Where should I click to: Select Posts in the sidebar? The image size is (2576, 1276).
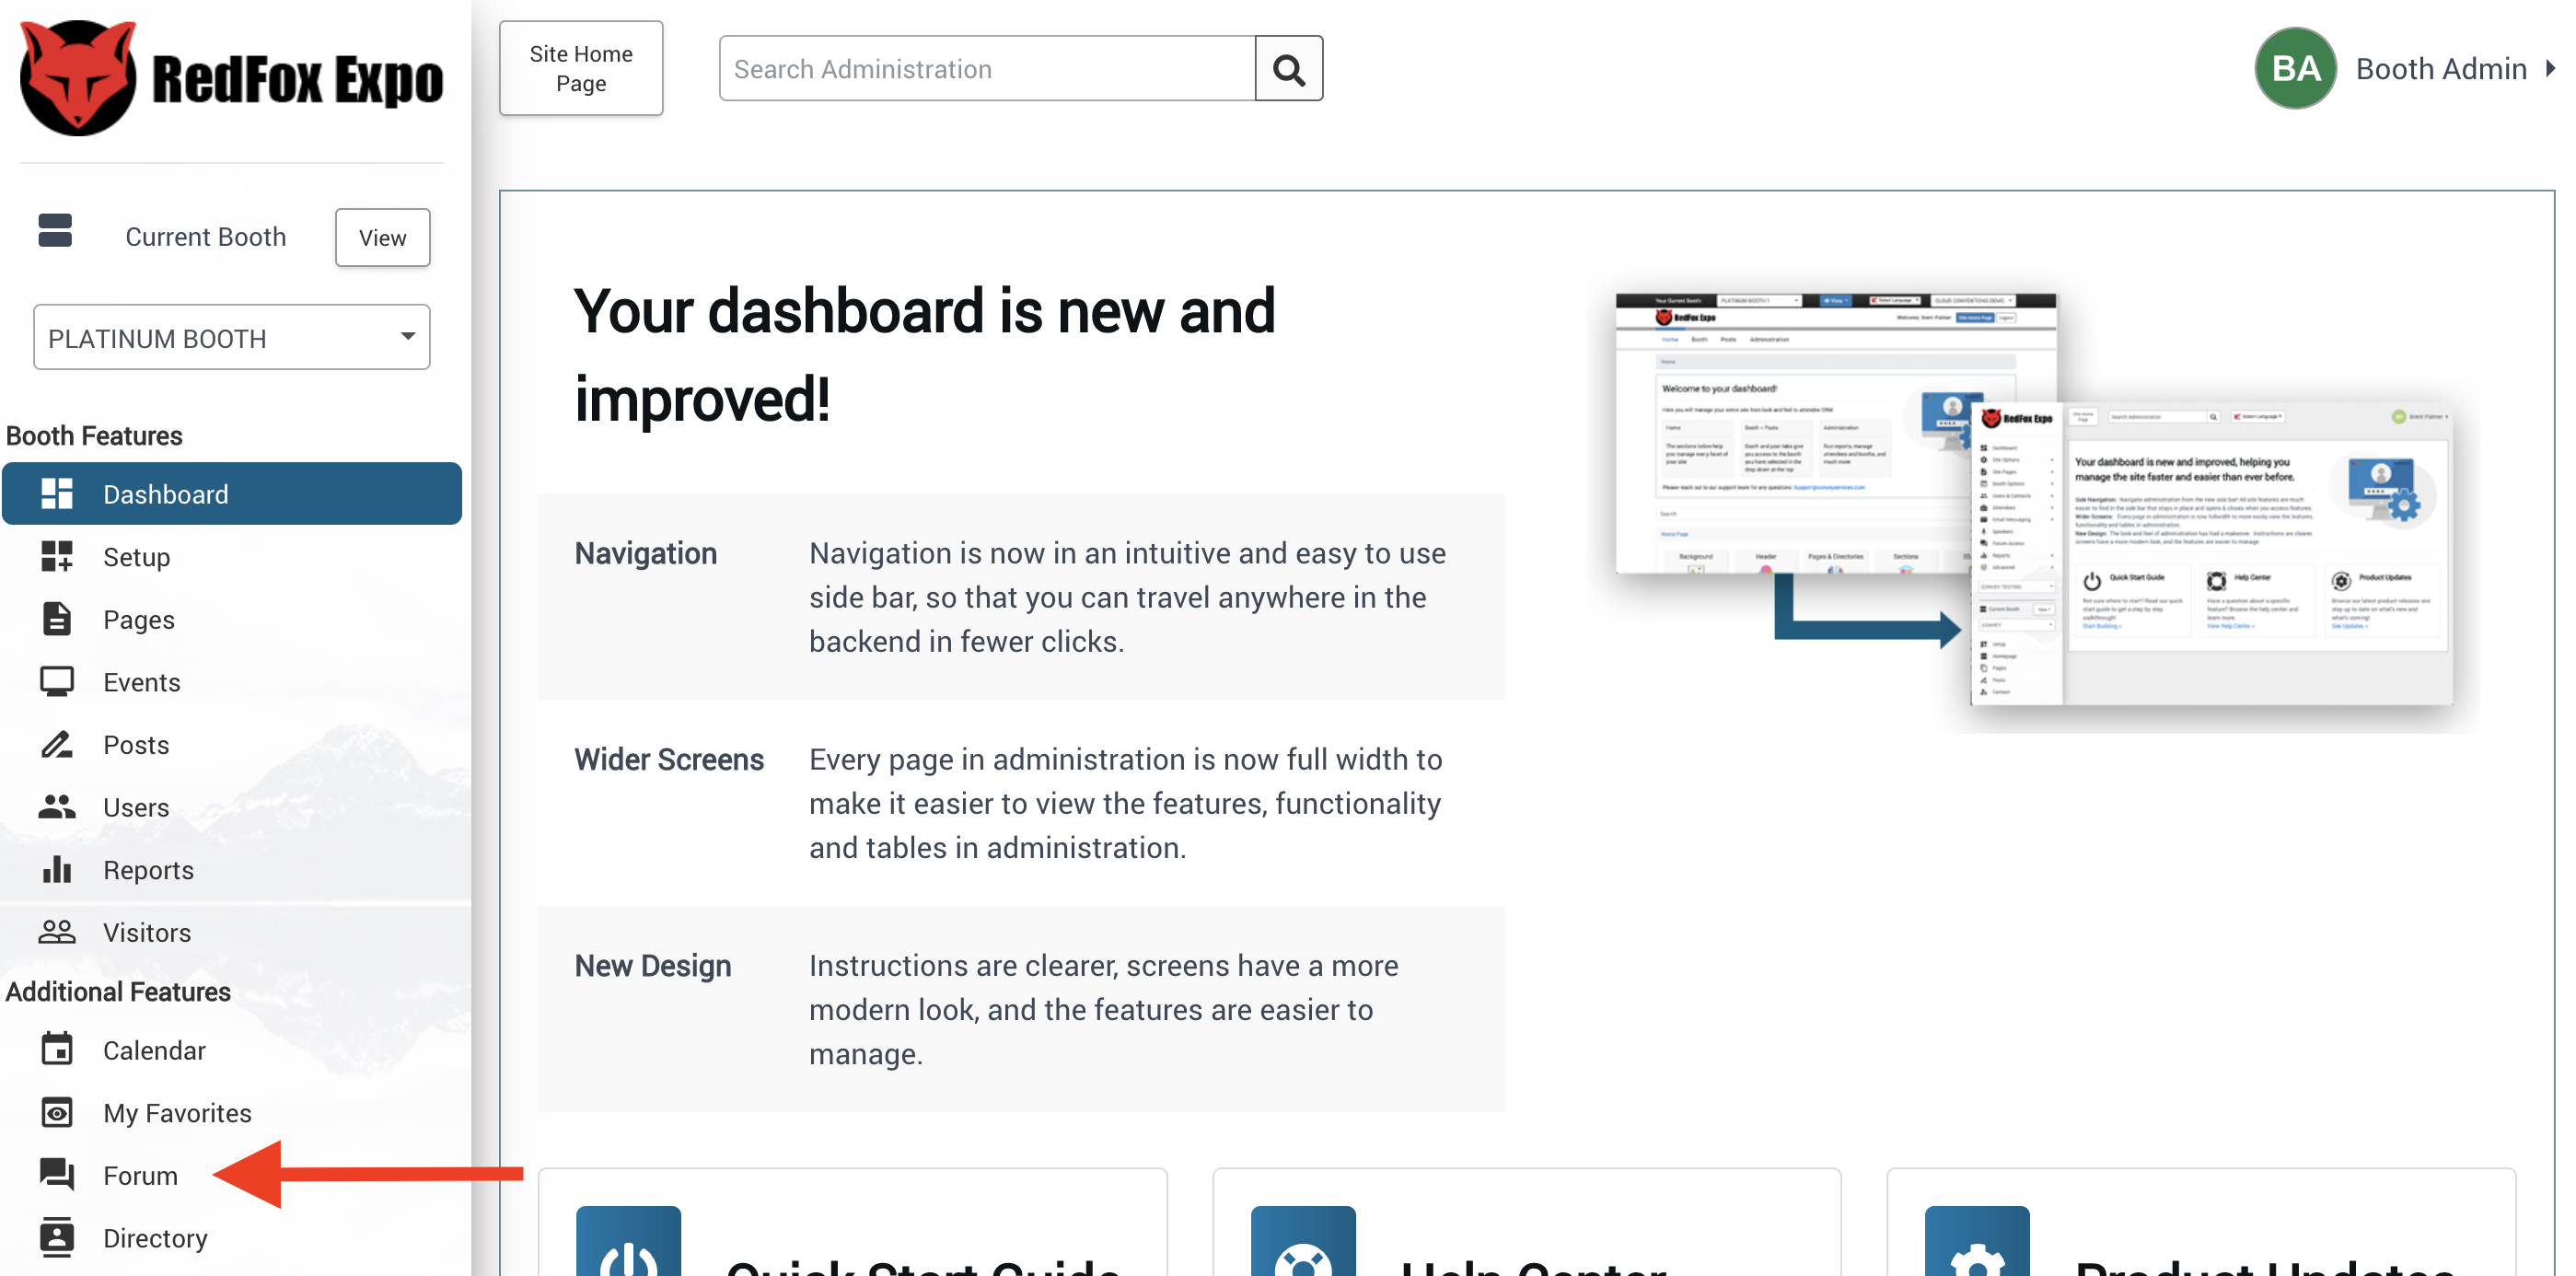point(232,744)
